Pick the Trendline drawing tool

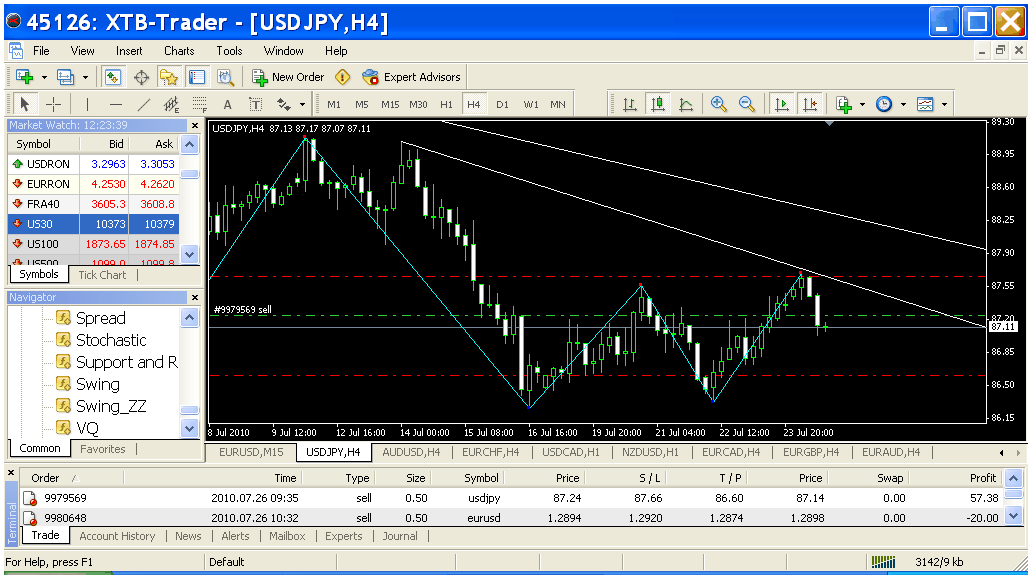pos(144,104)
